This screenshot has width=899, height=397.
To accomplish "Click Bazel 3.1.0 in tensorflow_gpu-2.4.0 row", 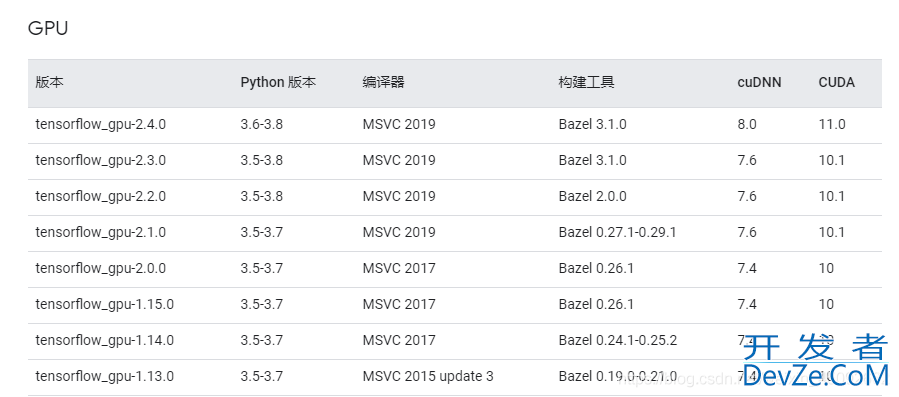I will [x=593, y=124].
